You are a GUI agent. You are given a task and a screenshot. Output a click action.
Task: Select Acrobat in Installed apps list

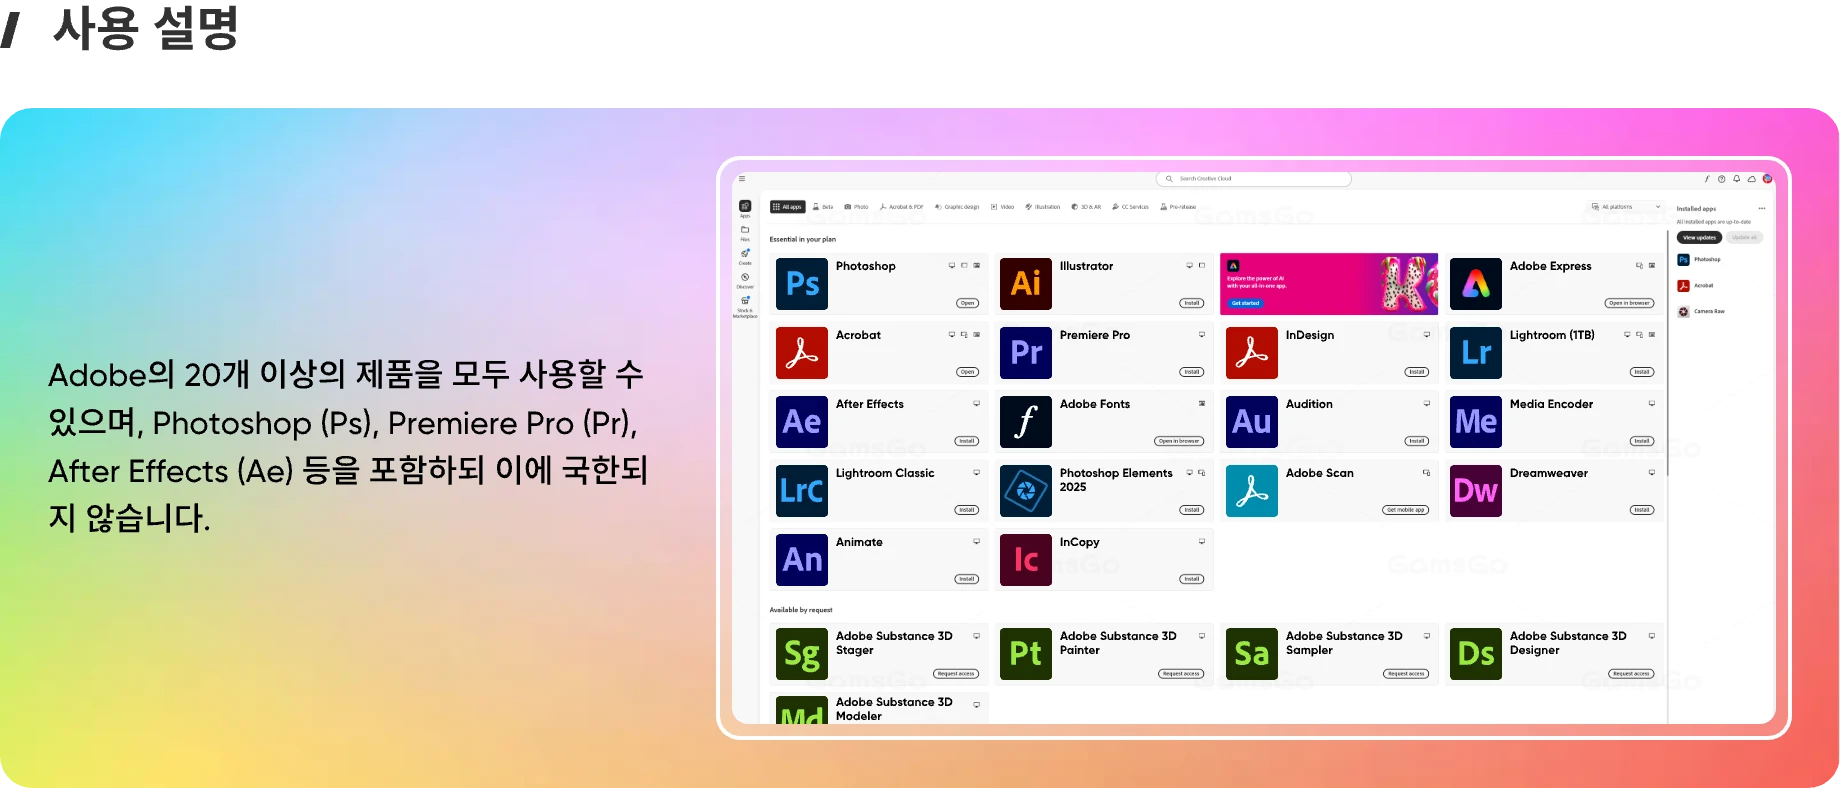pos(1697,286)
